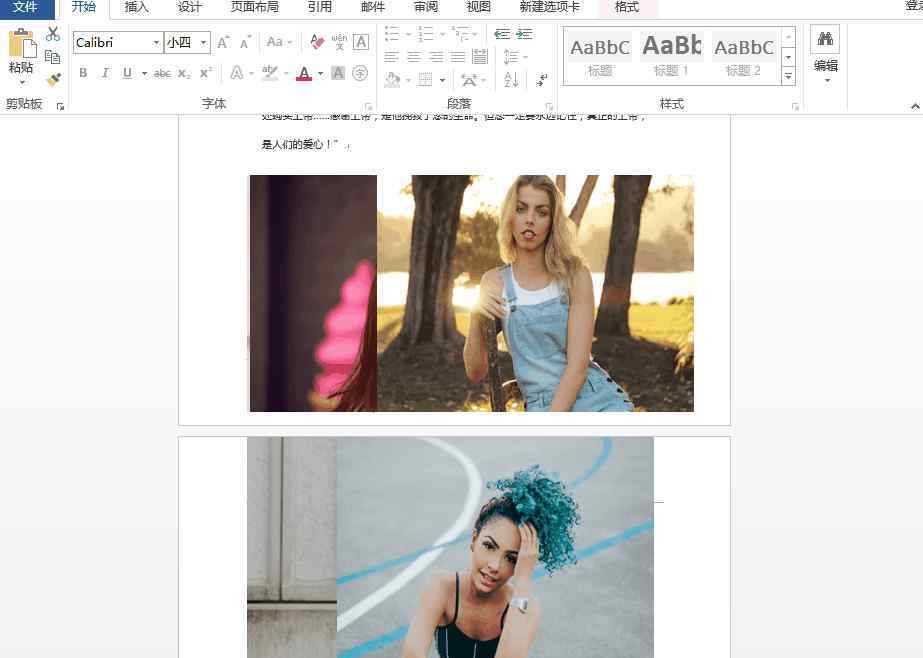Apply a multilevel list

coord(461,34)
